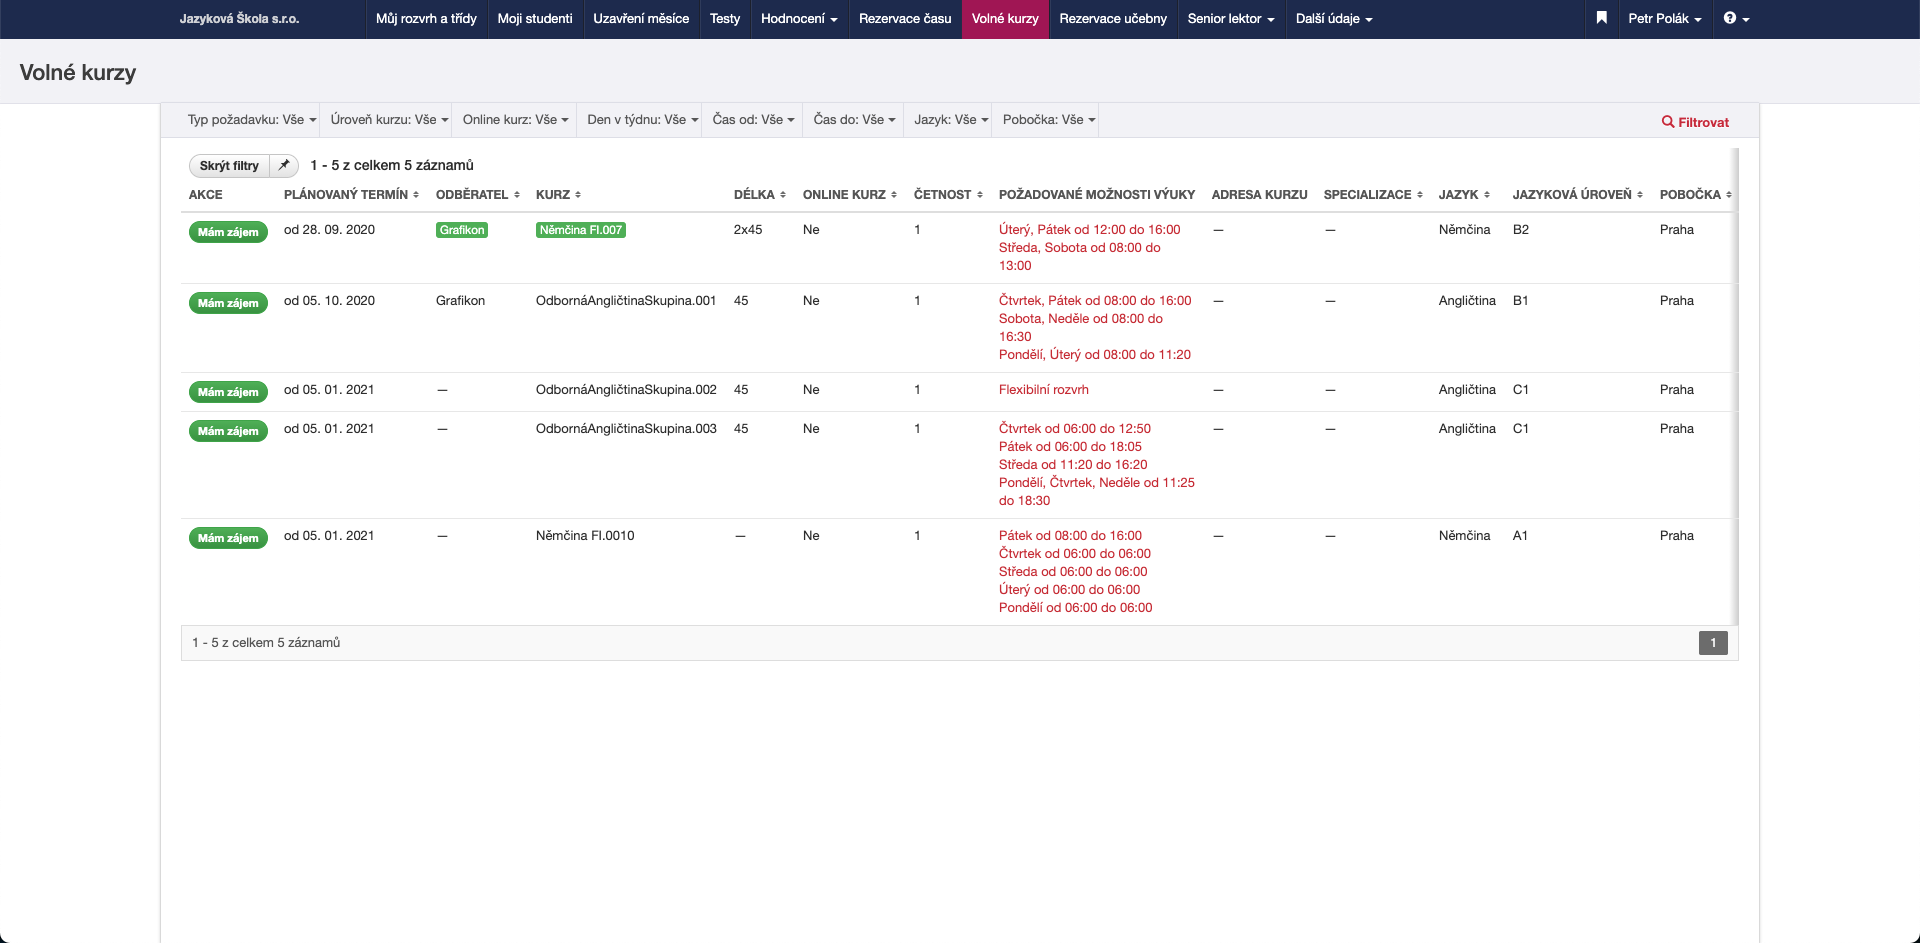This screenshot has width=1920, height=943.
Task: Sort by Jazyková úroveň column
Action: click(1578, 194)
